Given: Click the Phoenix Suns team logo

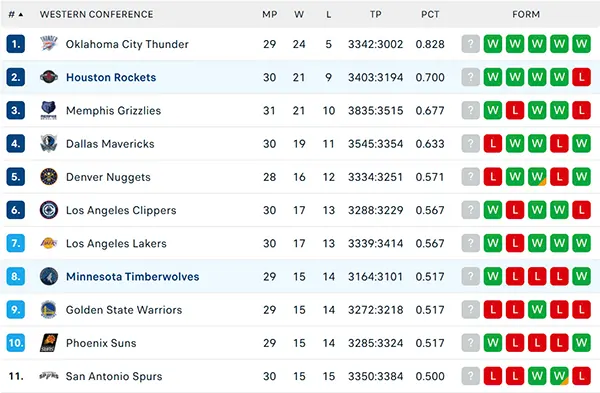Looking at the screenshot, I should (x=49, y=343).
